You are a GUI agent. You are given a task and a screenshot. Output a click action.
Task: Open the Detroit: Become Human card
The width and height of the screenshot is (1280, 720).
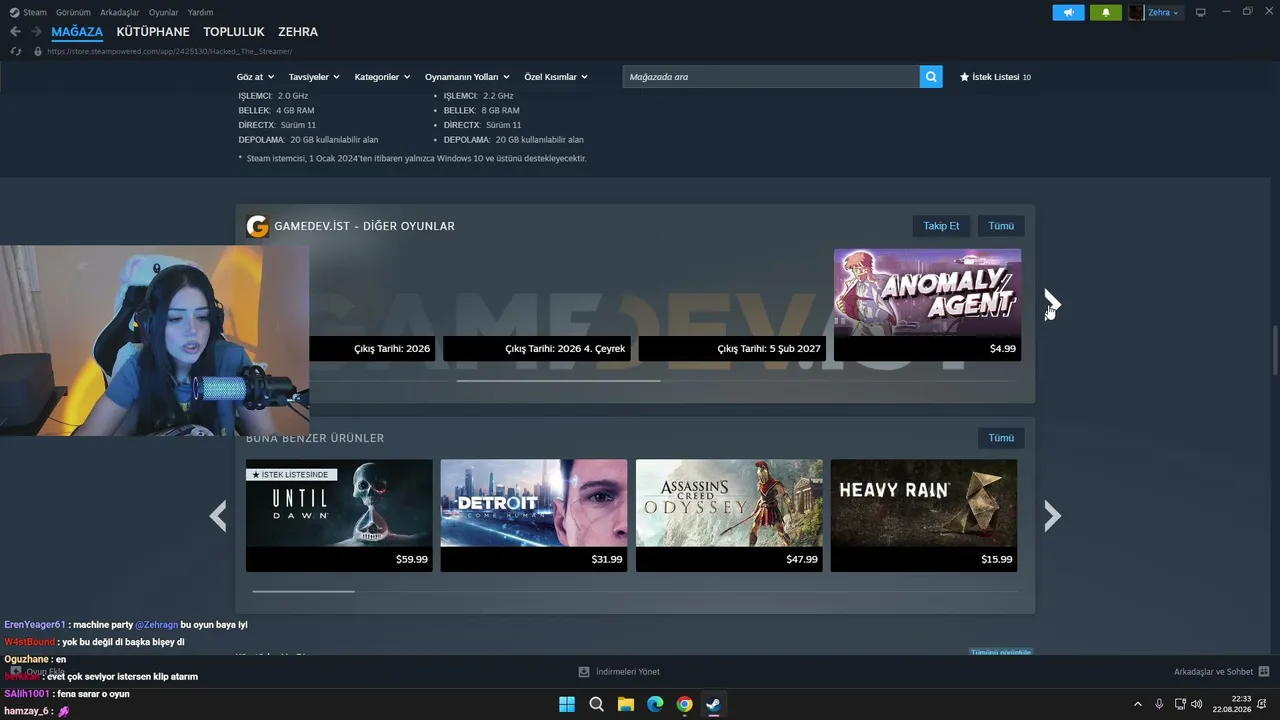[x=534, y=516]
